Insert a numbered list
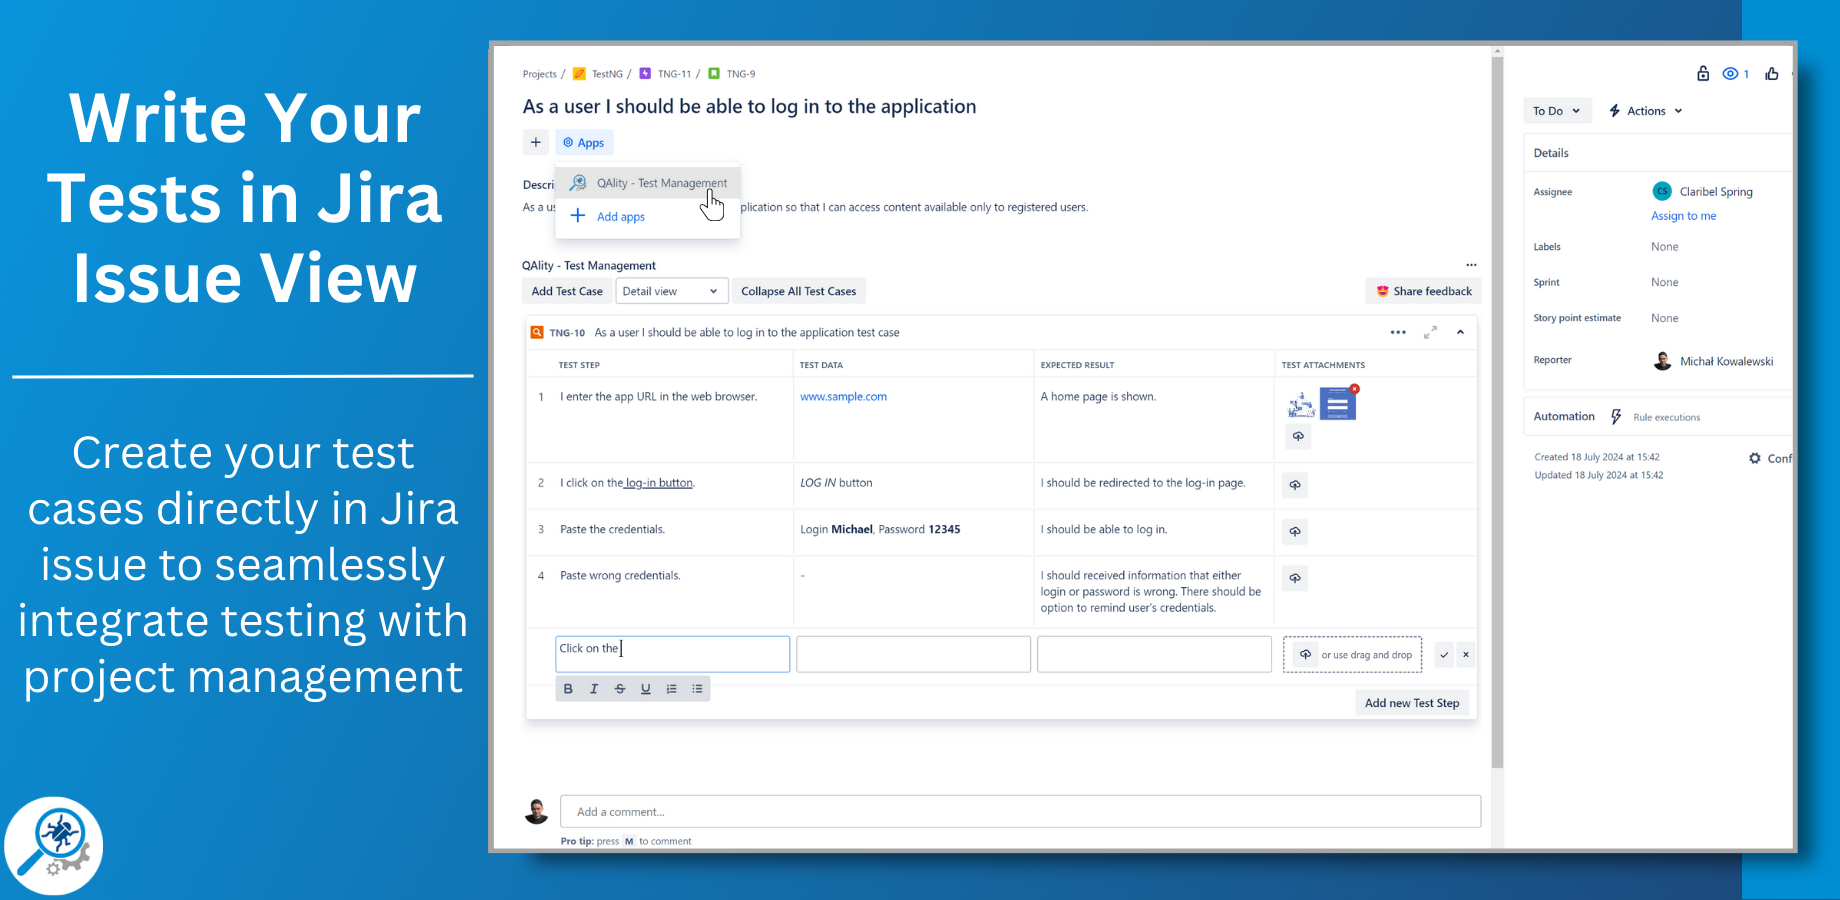Viewport: 1840px width, 900px height. (x=672, y=689)
